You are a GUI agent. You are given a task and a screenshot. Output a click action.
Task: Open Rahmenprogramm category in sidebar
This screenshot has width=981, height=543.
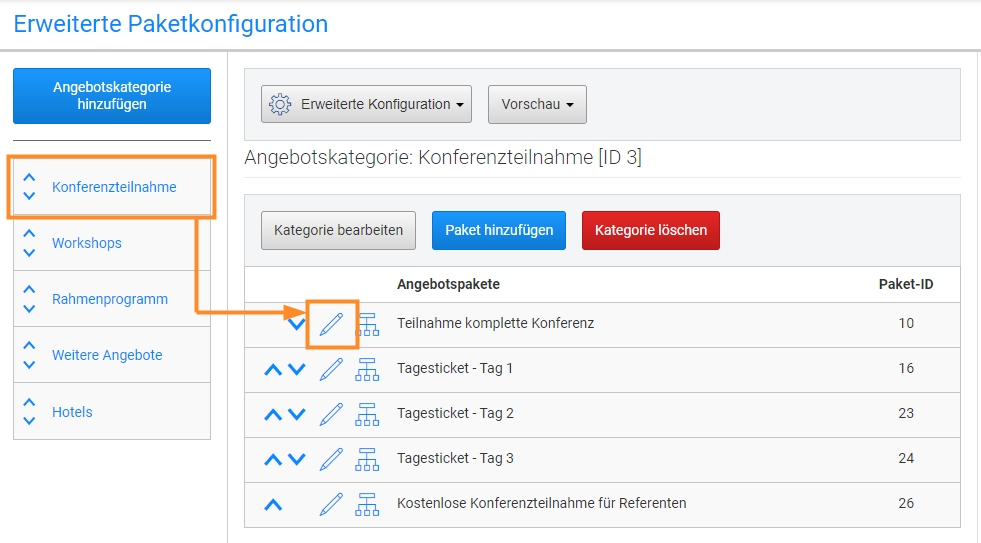coord(110,299)
